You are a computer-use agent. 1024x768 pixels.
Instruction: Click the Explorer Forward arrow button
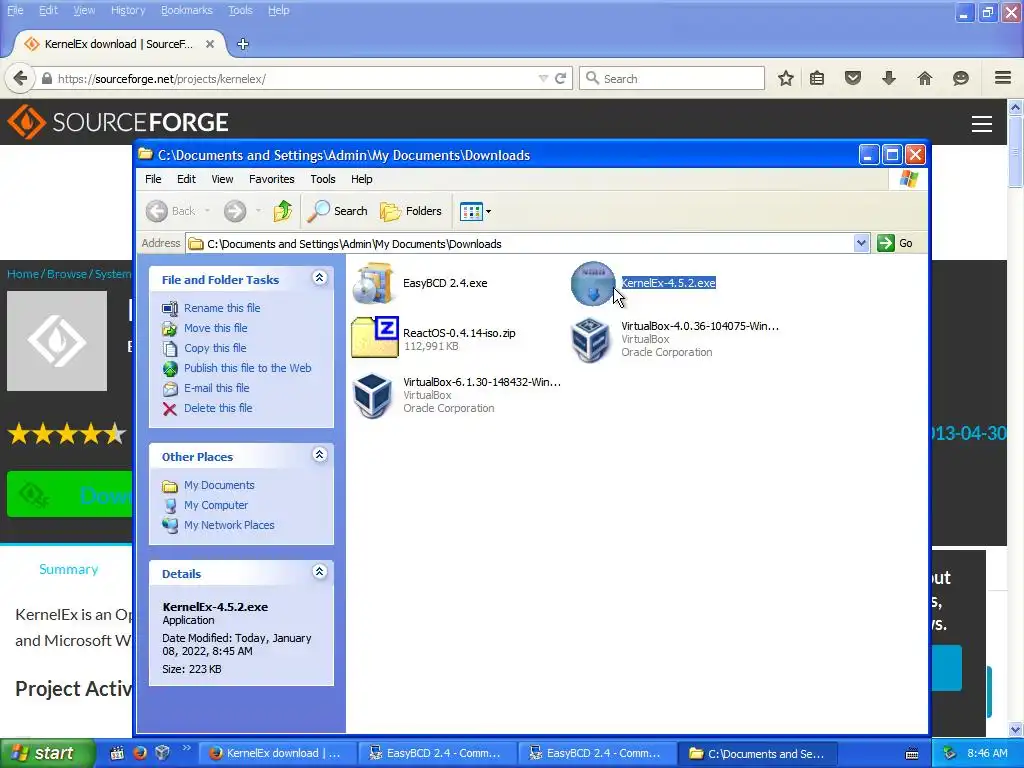coord(235,211)
